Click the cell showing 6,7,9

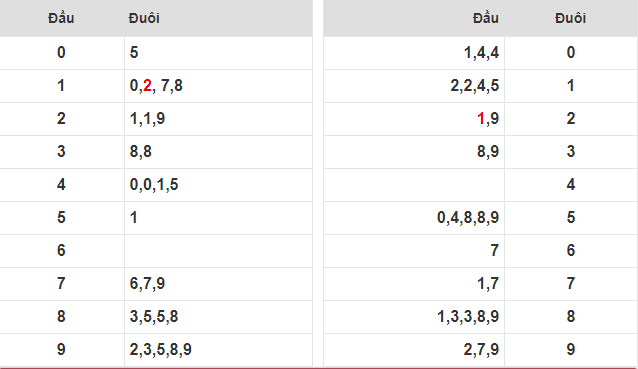[x=218, y=284]
